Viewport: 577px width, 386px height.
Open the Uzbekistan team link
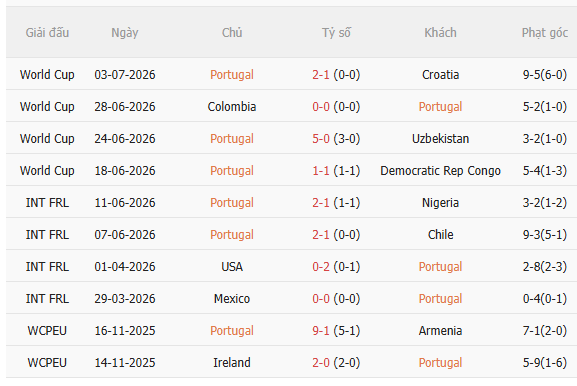[x=440, y=139]
